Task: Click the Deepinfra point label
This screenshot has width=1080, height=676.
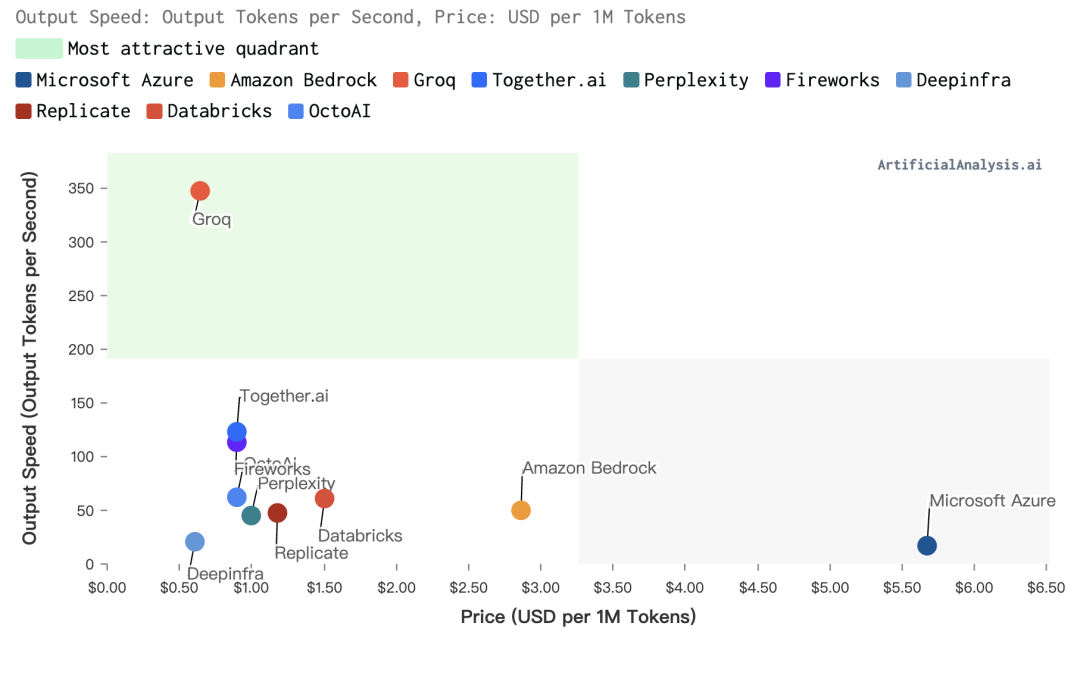Action: pos(225,573)
